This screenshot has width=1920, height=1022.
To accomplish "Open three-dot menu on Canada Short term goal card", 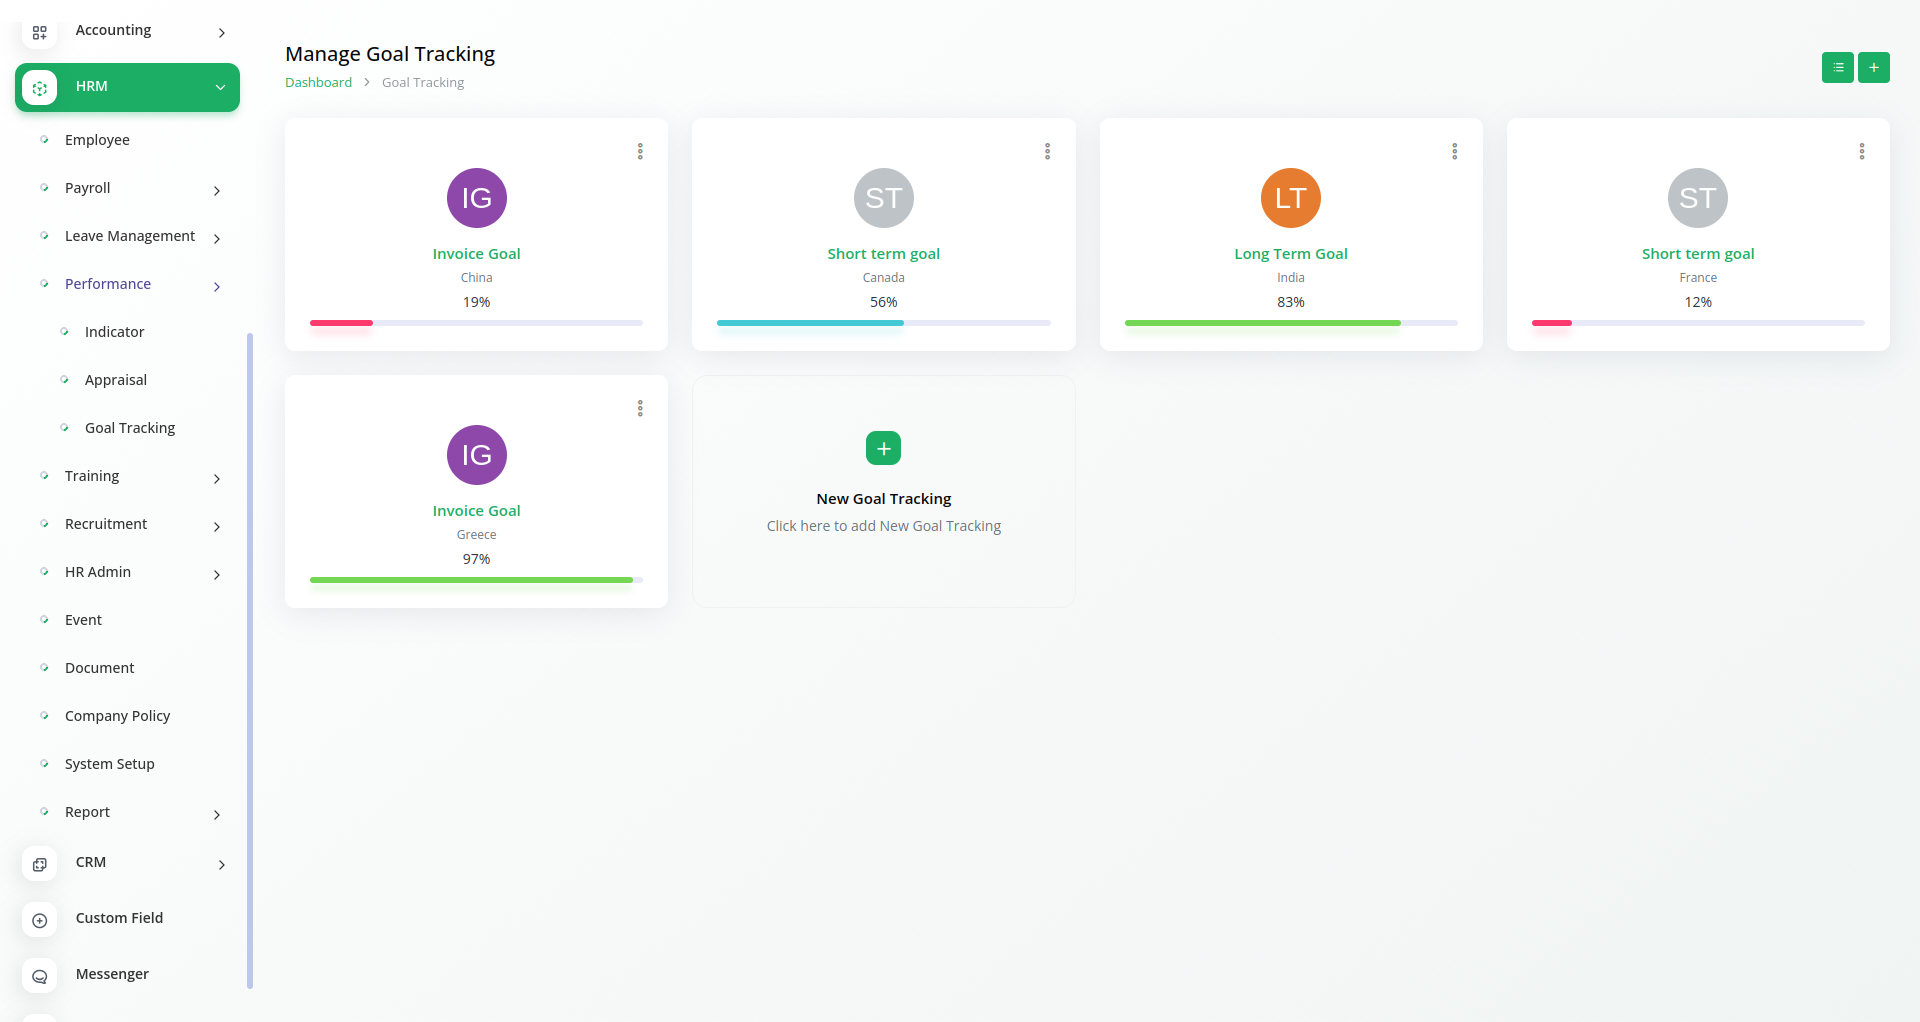I will click(x=1047, y=151).
